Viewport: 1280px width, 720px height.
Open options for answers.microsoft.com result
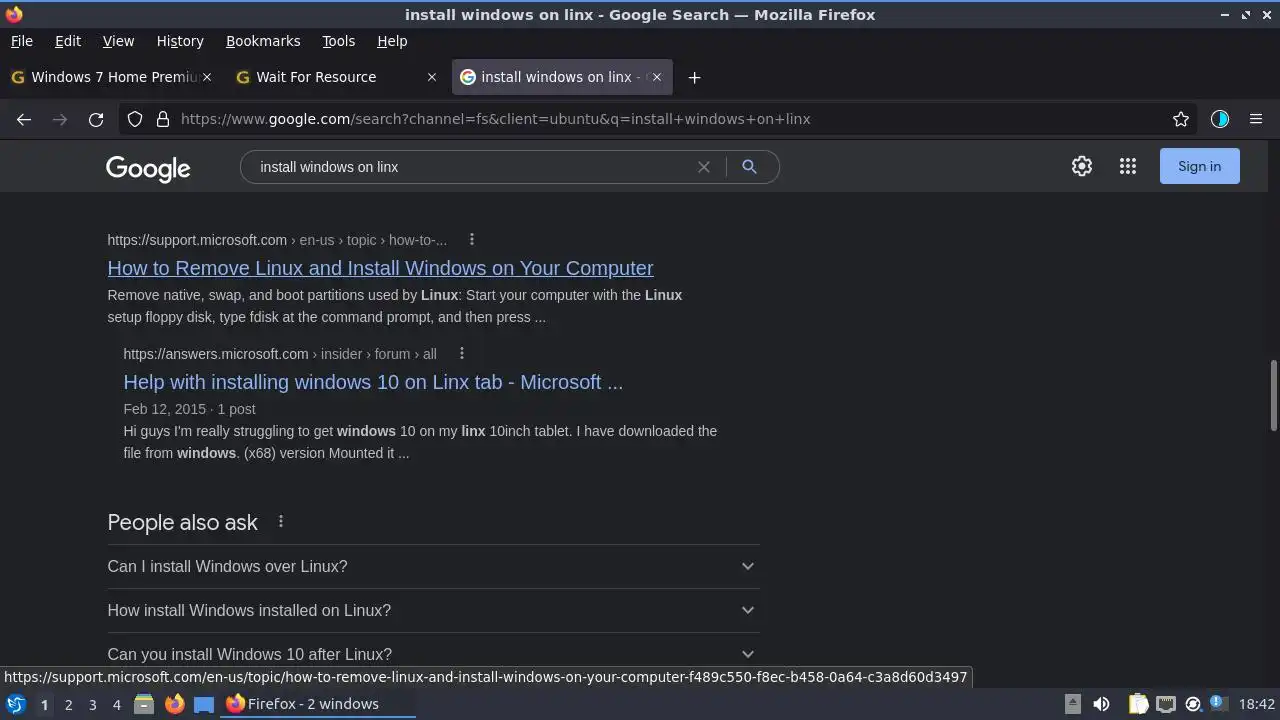point(462,354)
